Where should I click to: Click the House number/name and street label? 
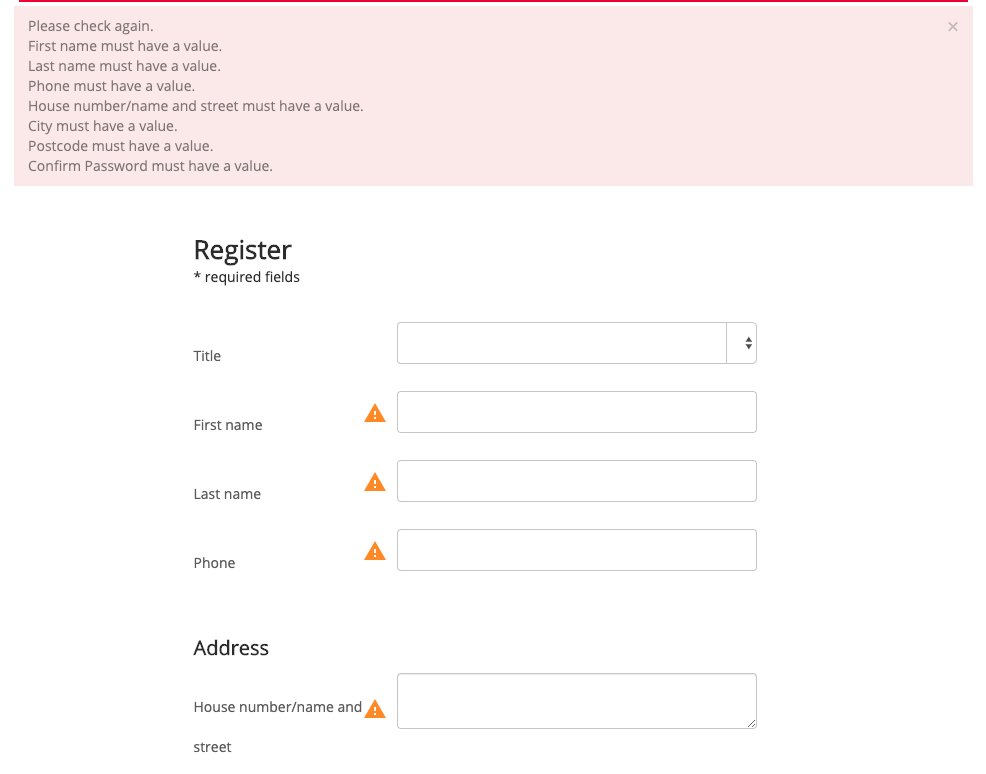pyautogui.click(x=277, y=727)
